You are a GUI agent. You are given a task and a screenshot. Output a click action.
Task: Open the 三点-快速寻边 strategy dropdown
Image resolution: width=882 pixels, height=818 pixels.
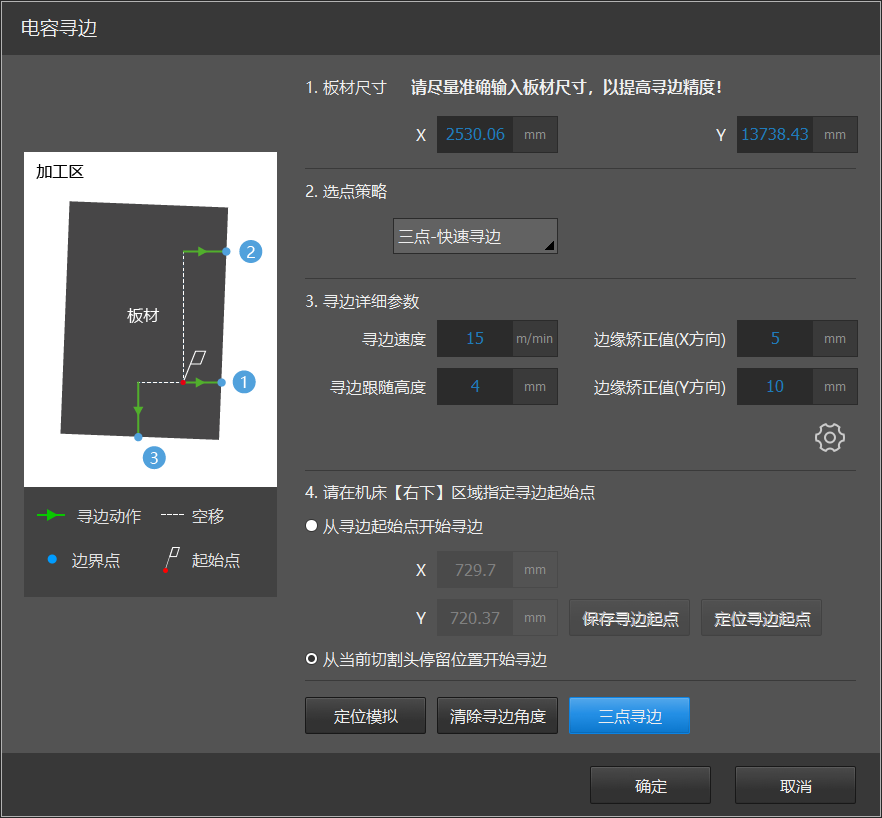pos(475,237)
